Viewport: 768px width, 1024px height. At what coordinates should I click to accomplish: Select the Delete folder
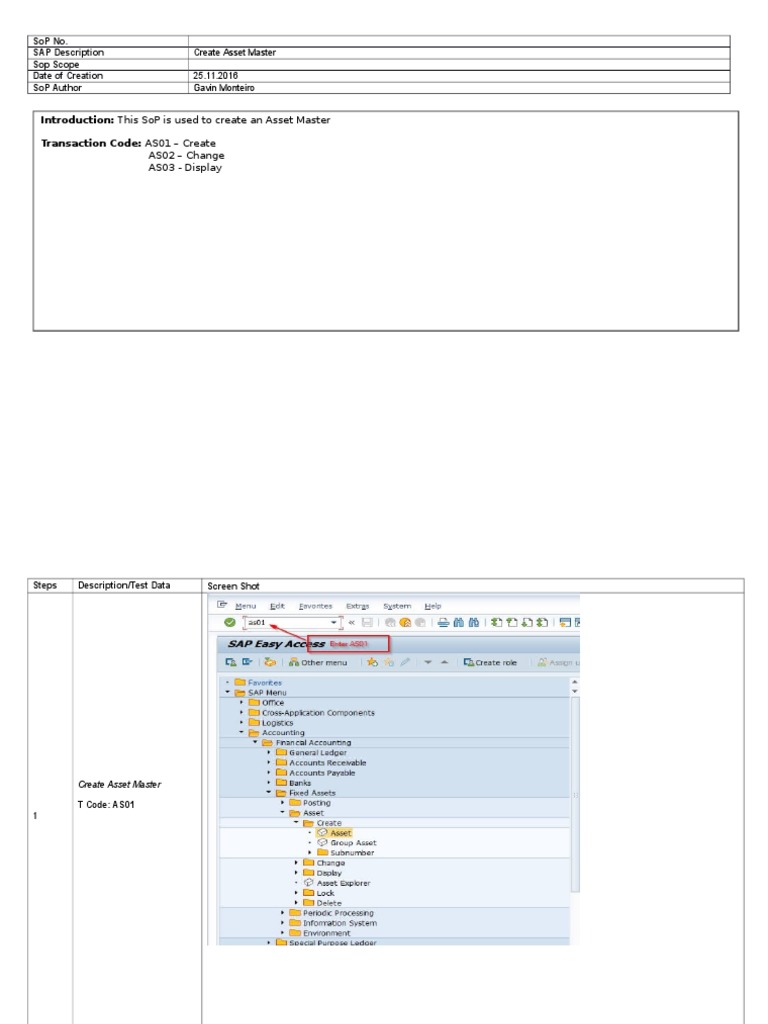[x=323, y=903]
